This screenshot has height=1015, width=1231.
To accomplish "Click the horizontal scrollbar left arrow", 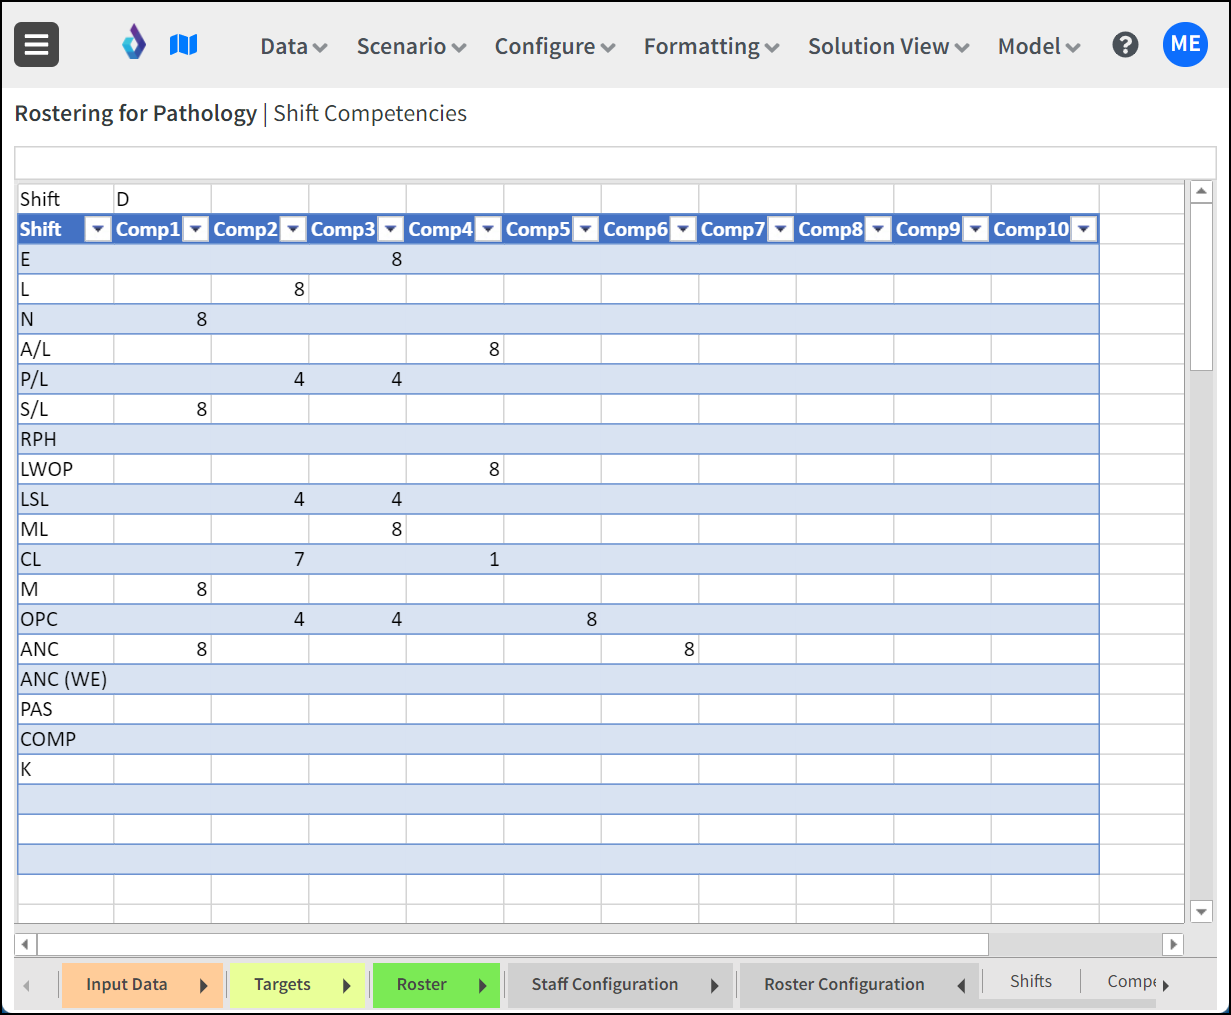I will pos(26,944).
